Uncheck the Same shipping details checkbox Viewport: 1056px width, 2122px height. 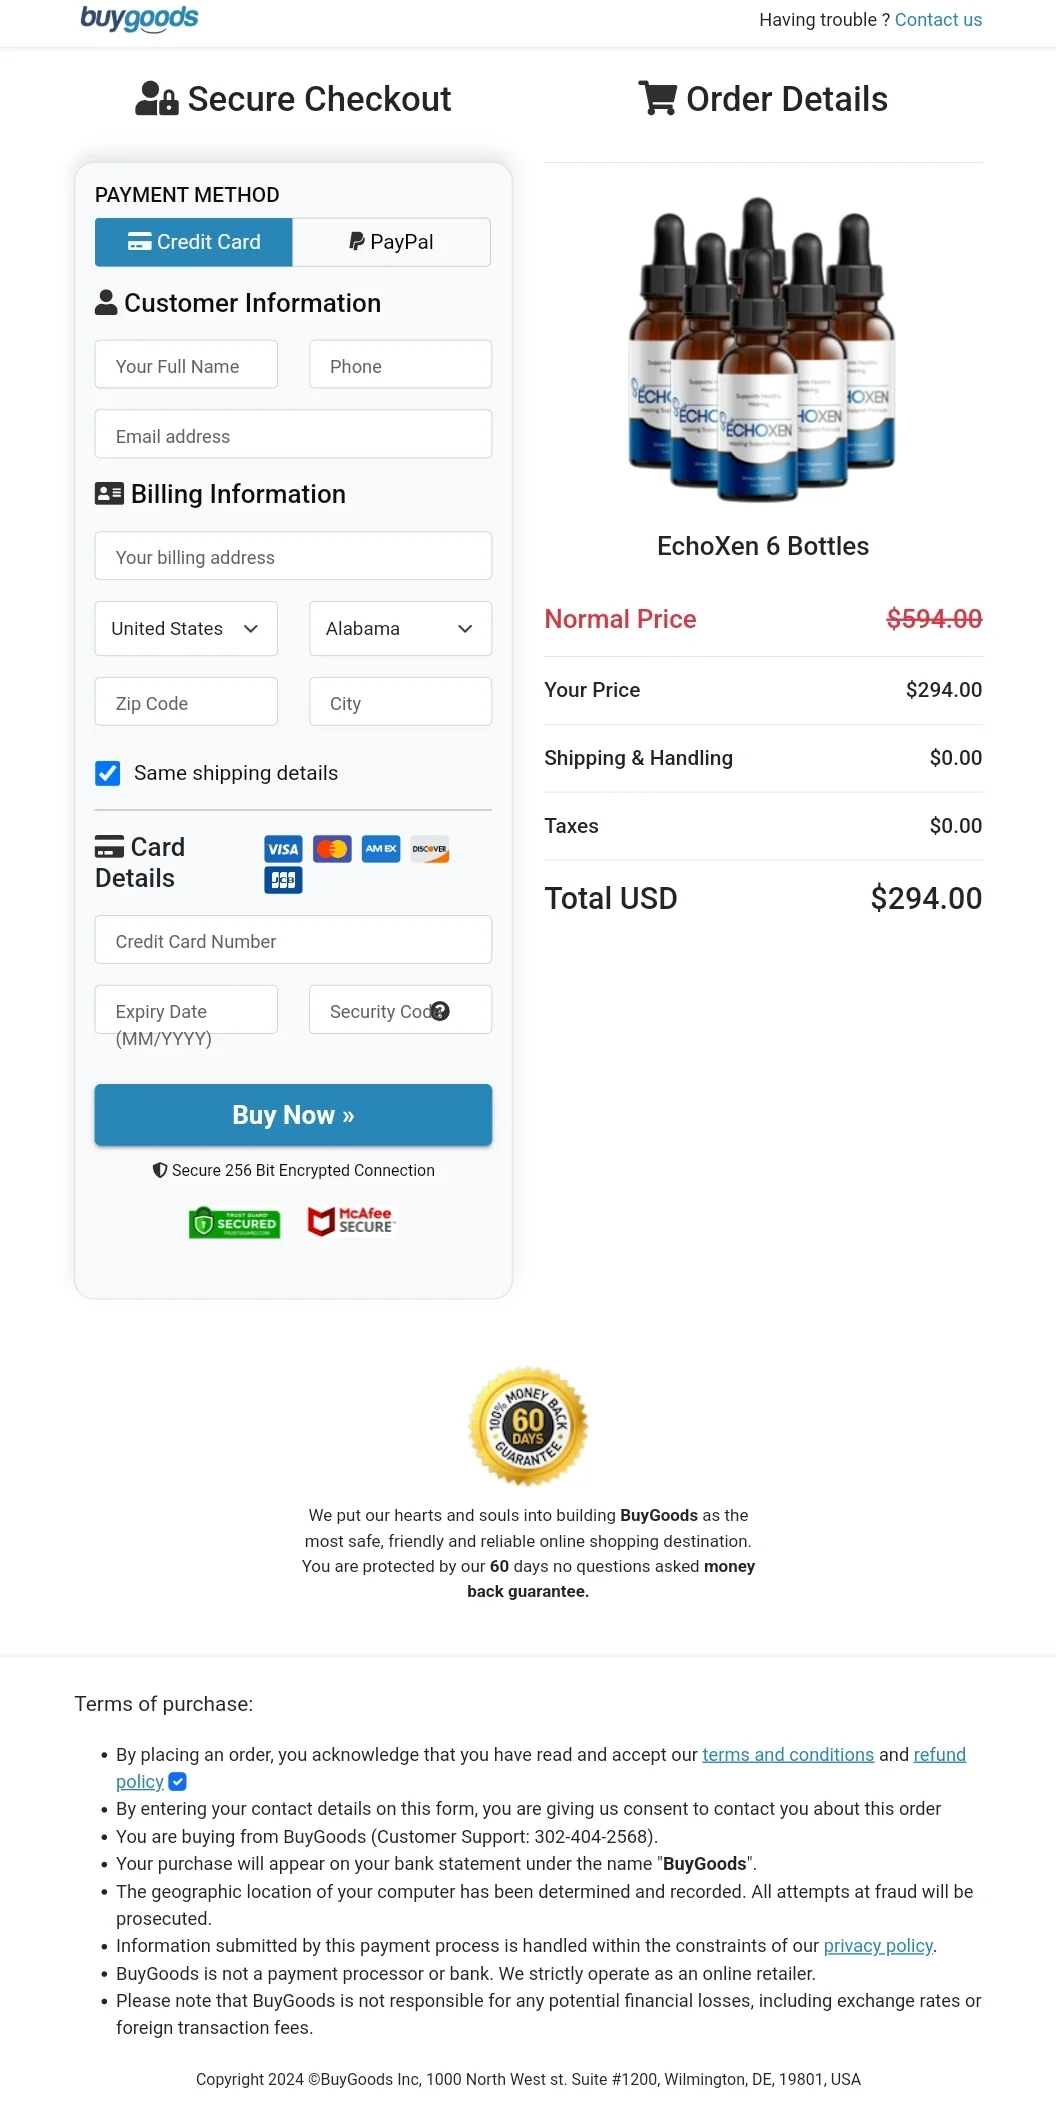[107, 773]
